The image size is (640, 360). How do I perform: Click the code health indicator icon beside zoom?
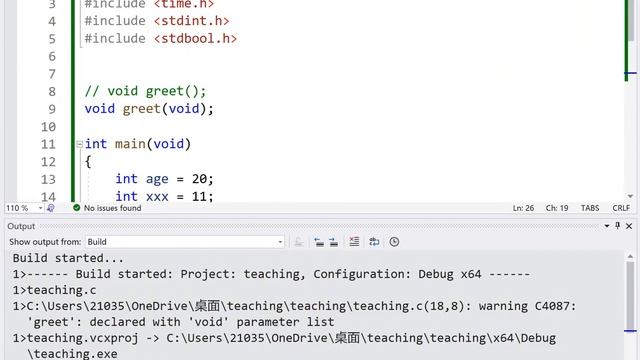coord(51,208)
